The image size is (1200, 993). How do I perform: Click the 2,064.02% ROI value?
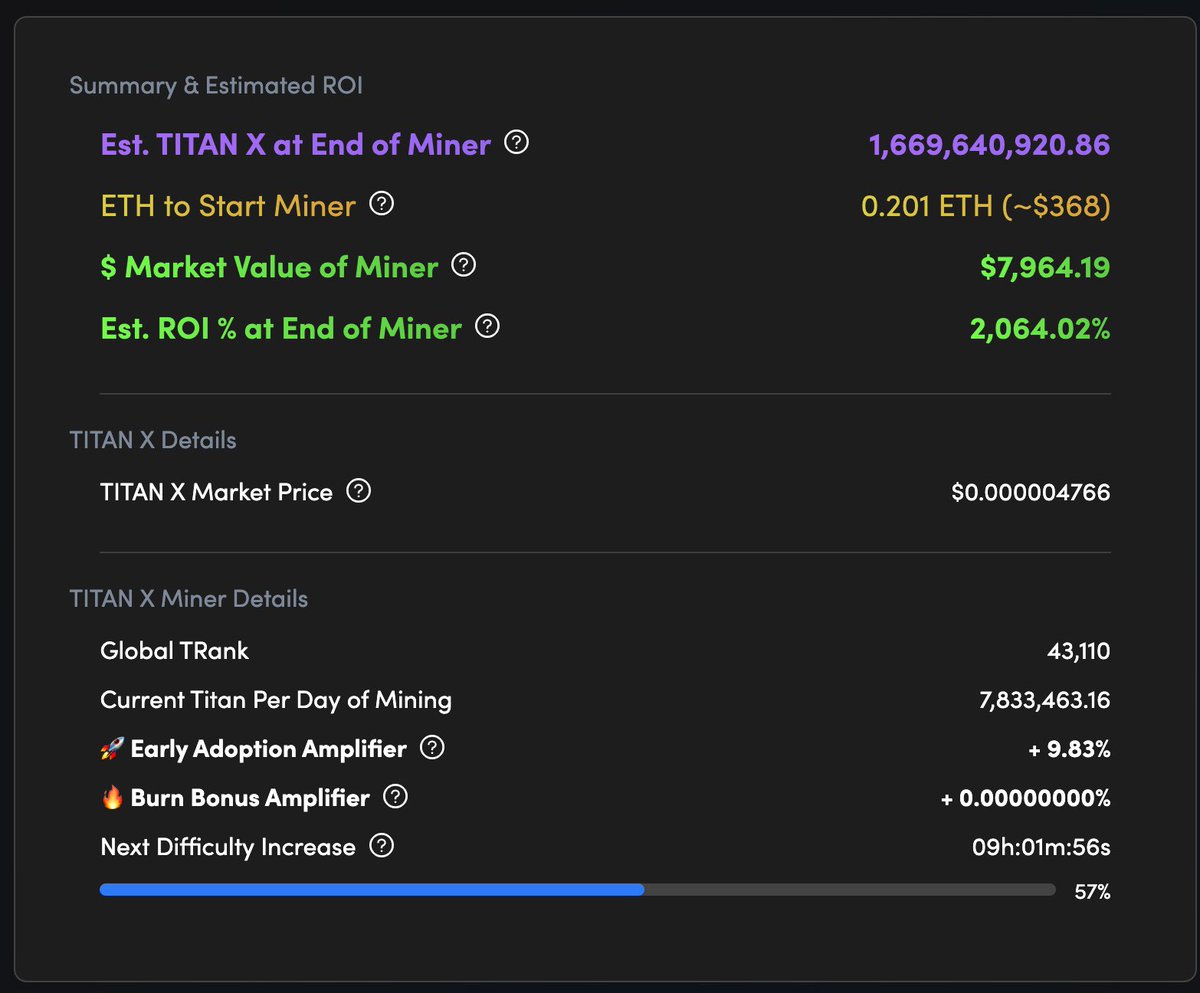click(x=1040, y=329)
